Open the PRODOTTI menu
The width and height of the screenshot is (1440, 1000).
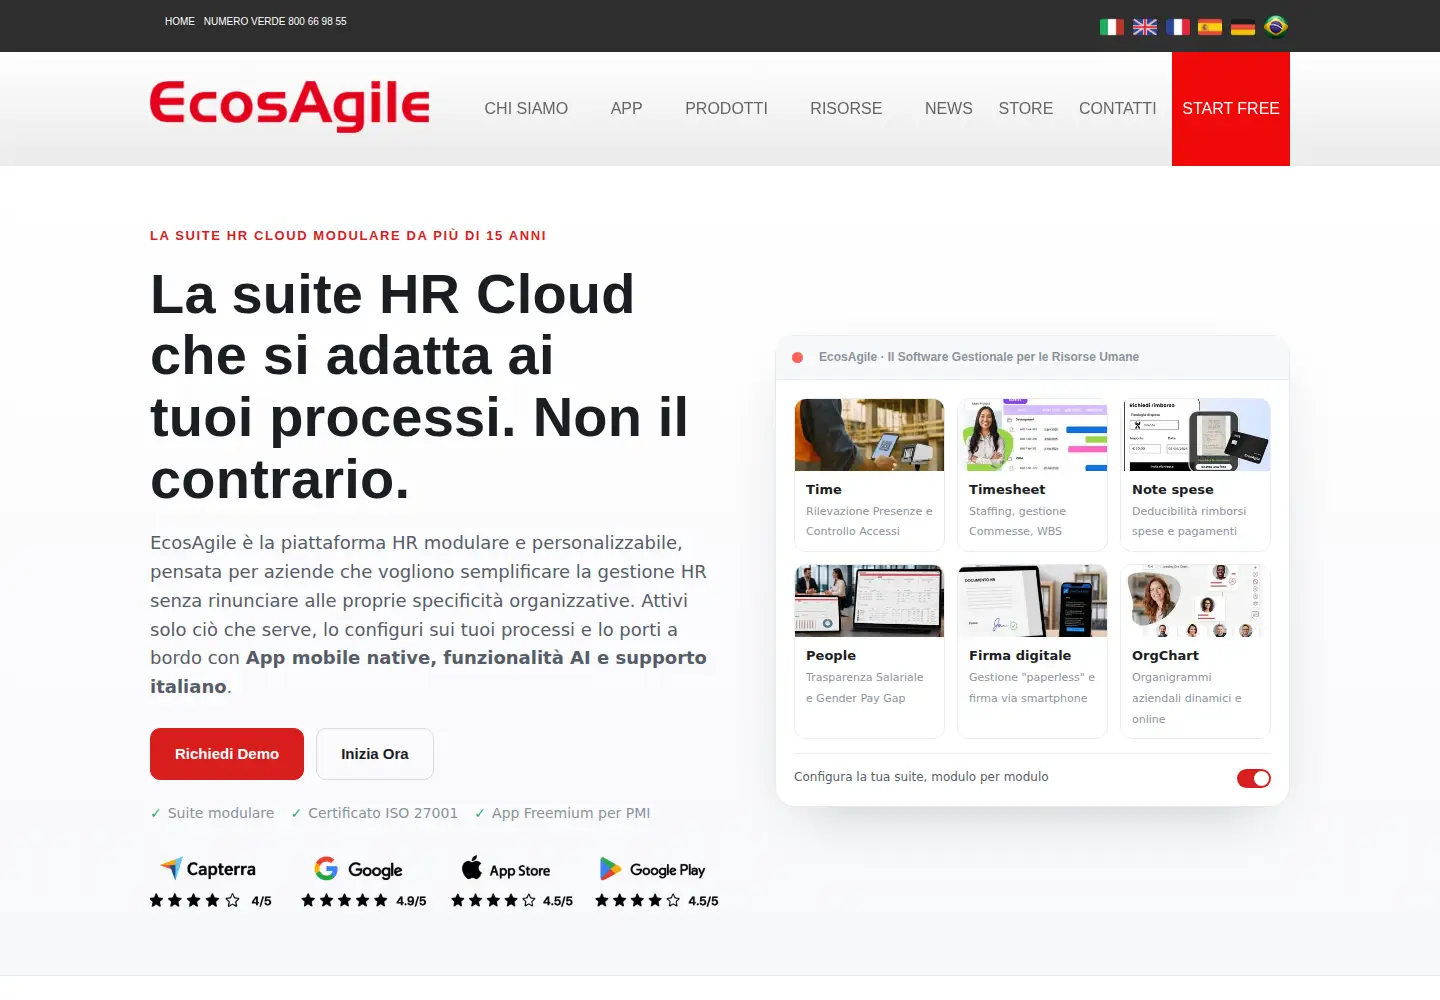(x=726, y=108)
